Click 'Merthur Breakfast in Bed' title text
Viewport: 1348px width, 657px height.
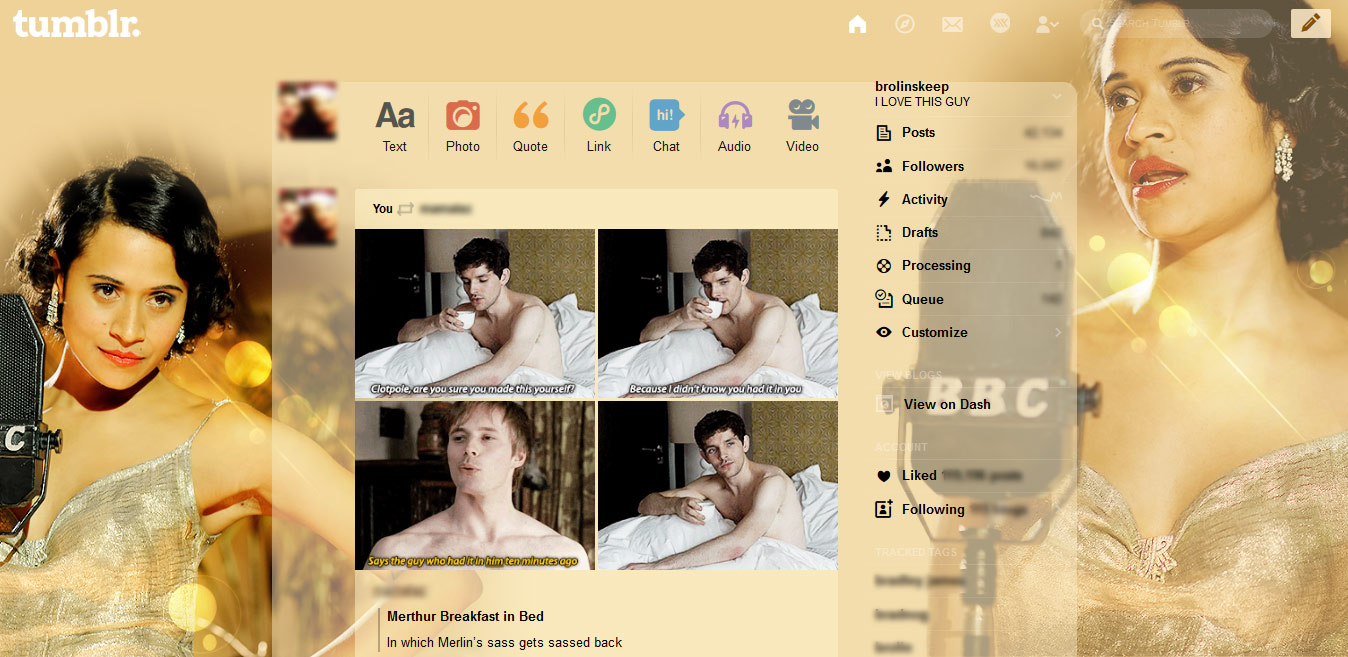pos(466,616)
